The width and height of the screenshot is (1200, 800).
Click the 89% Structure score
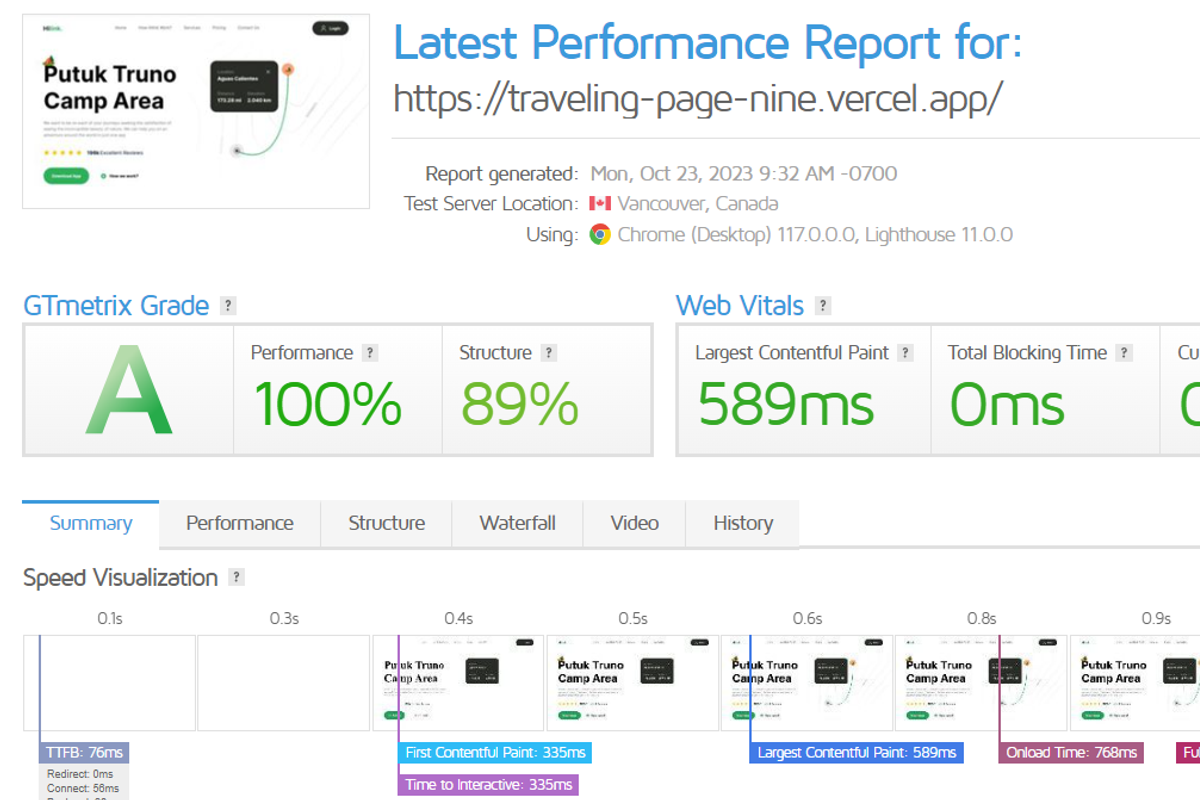pos(520,405)
